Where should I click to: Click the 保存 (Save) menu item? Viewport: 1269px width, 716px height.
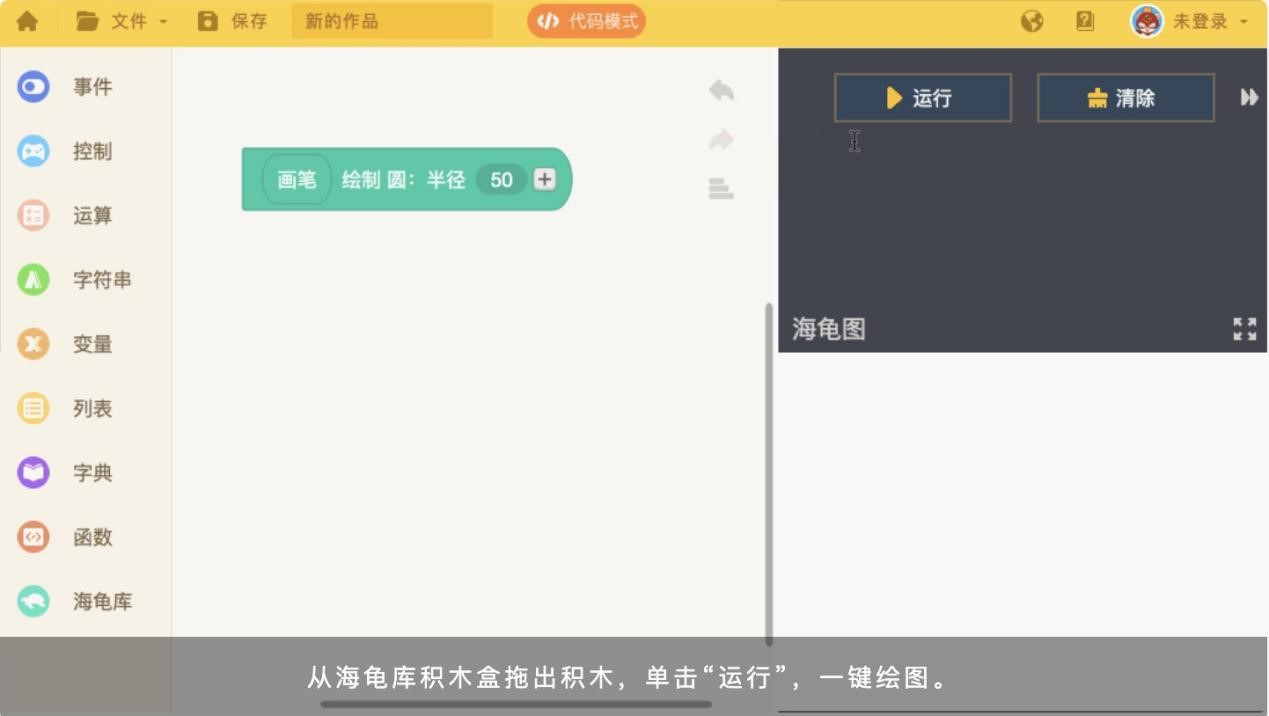tap(233, 20)
